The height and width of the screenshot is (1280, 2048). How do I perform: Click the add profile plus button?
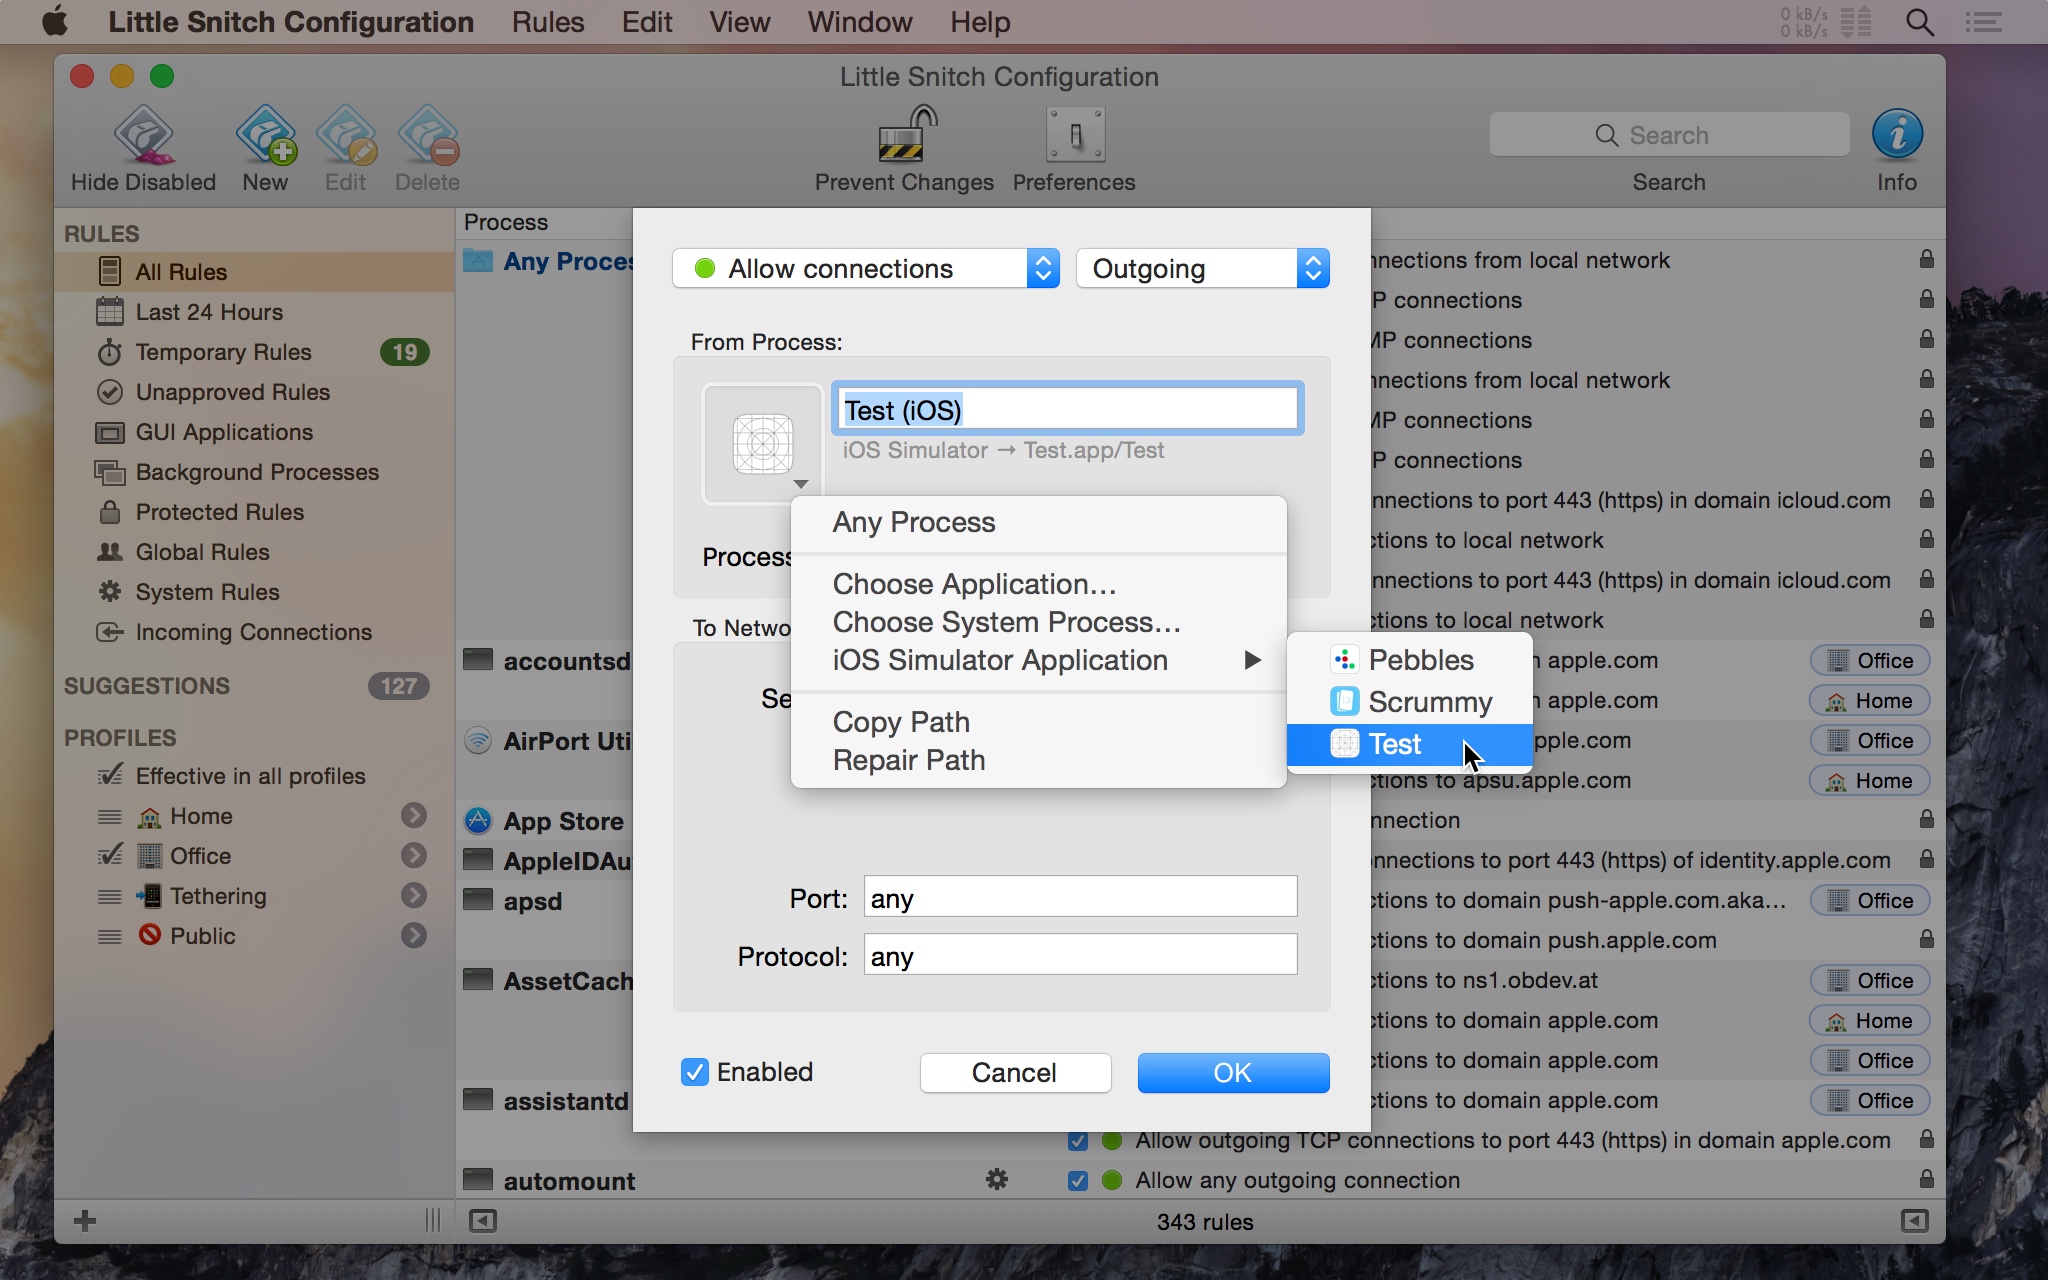tap(85, 1221)
